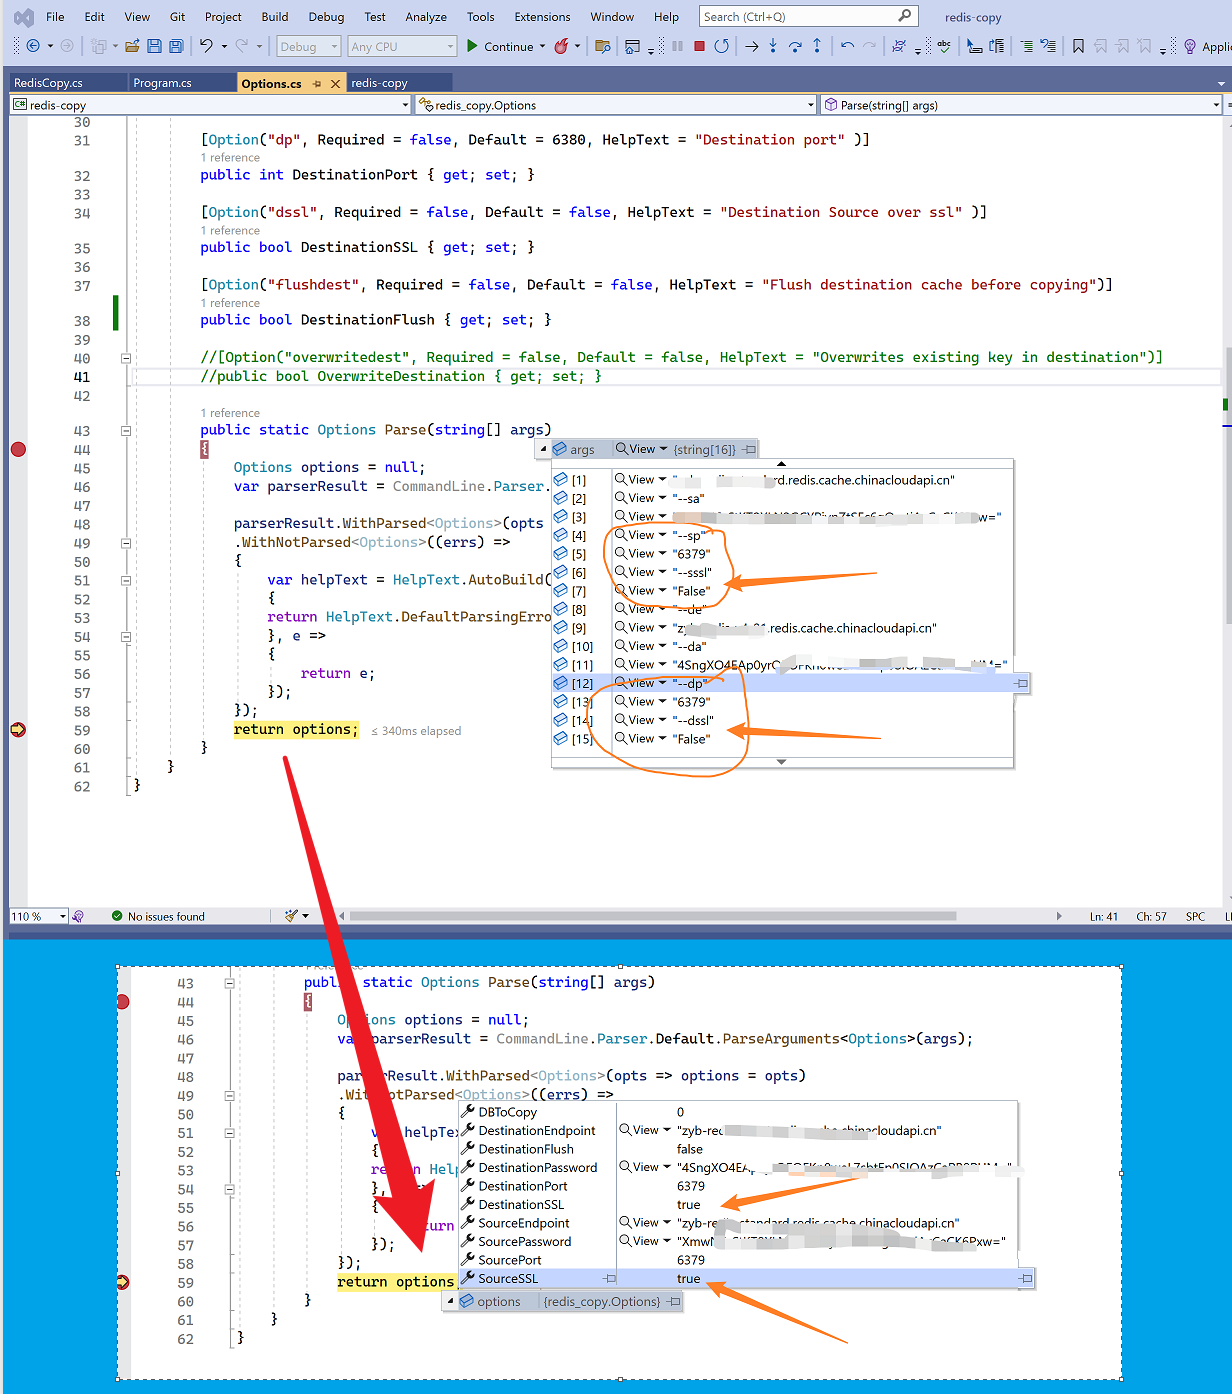Click the editor horizontal scrollbar

(650, 916)
